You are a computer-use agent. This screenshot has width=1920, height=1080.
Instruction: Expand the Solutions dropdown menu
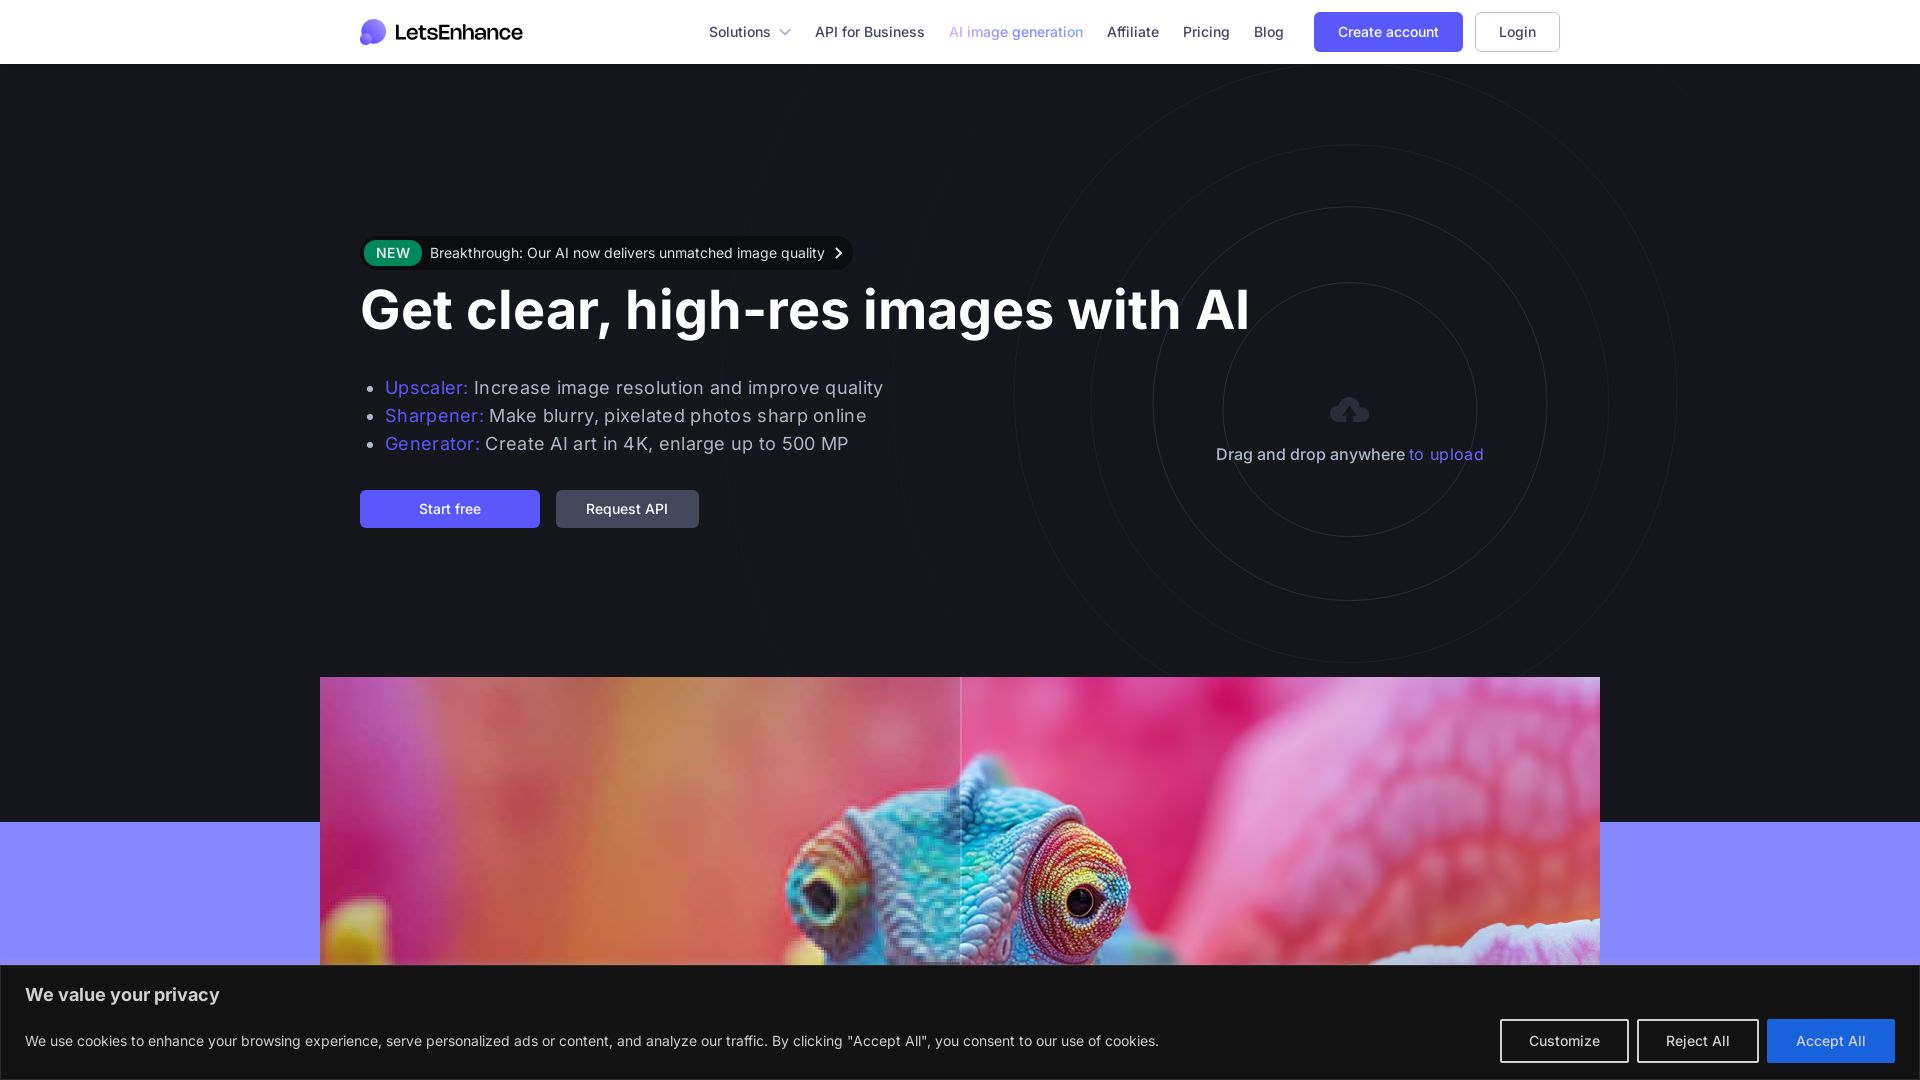click(749, 32)
